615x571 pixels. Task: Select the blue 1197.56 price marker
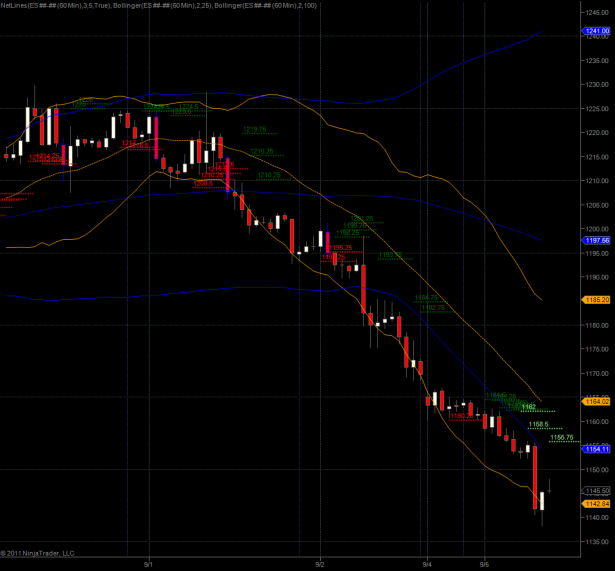pos(598,241)
